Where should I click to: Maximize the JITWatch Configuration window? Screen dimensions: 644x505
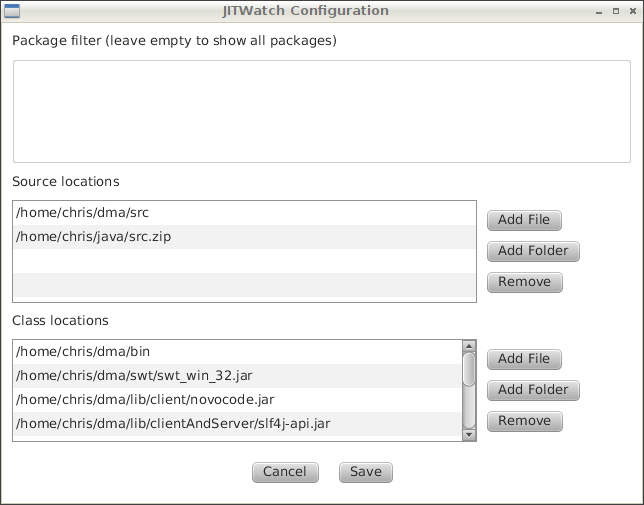coord(616,11)
